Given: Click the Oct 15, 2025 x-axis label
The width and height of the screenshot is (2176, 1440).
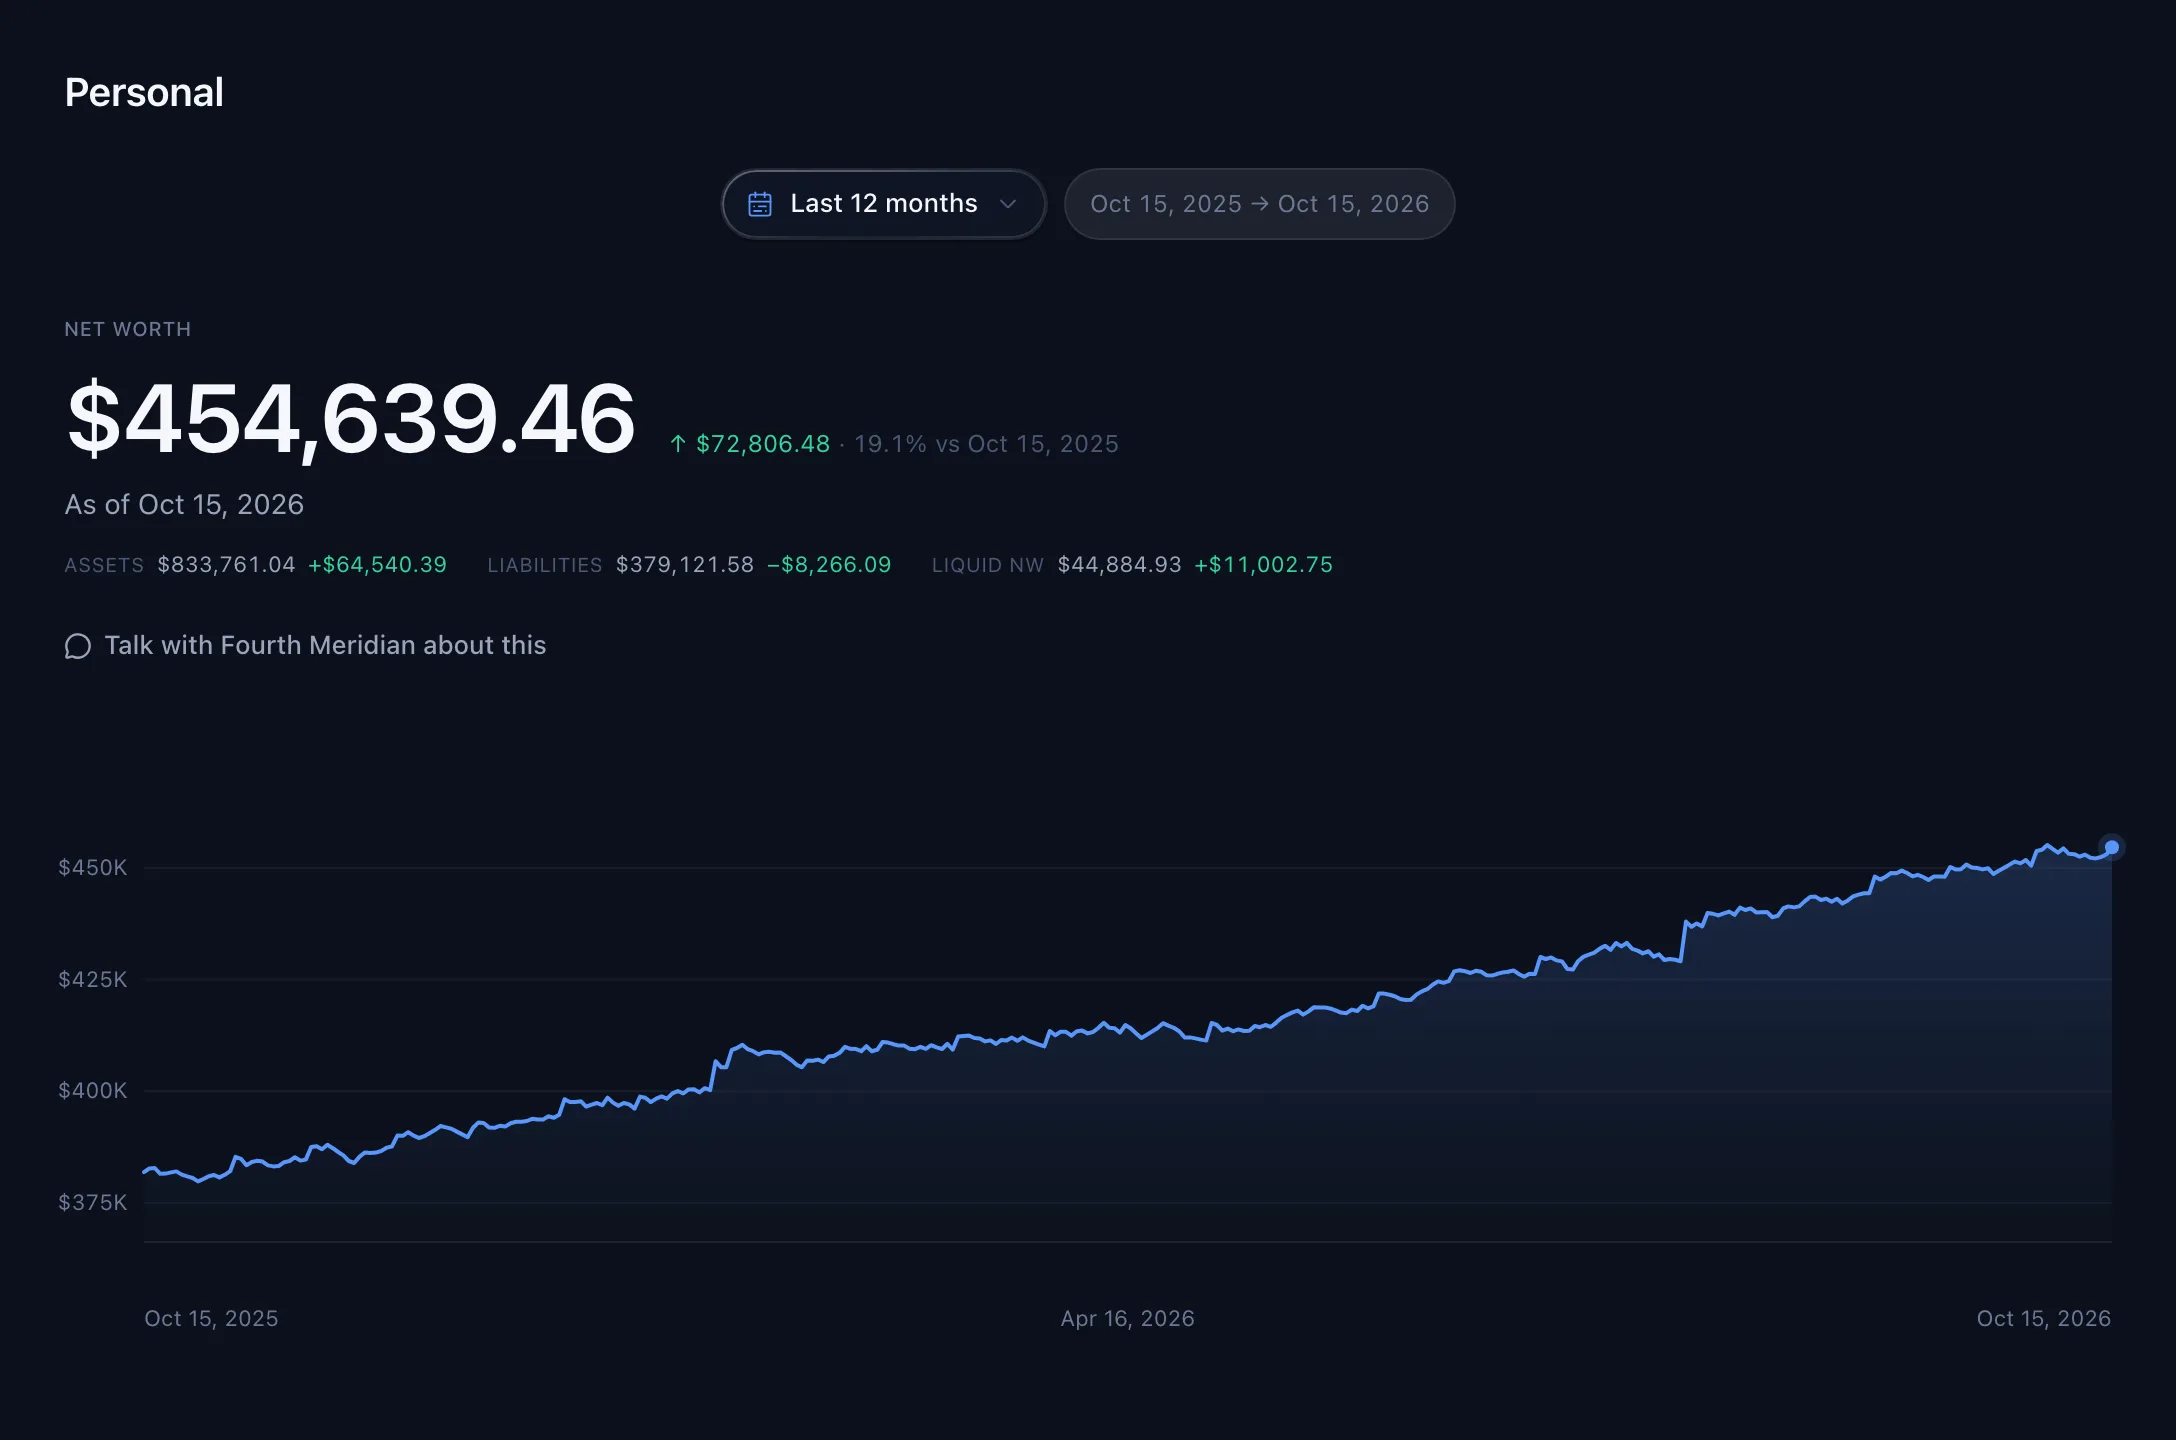Looking at the screenshot, I should pos(211,1319).
